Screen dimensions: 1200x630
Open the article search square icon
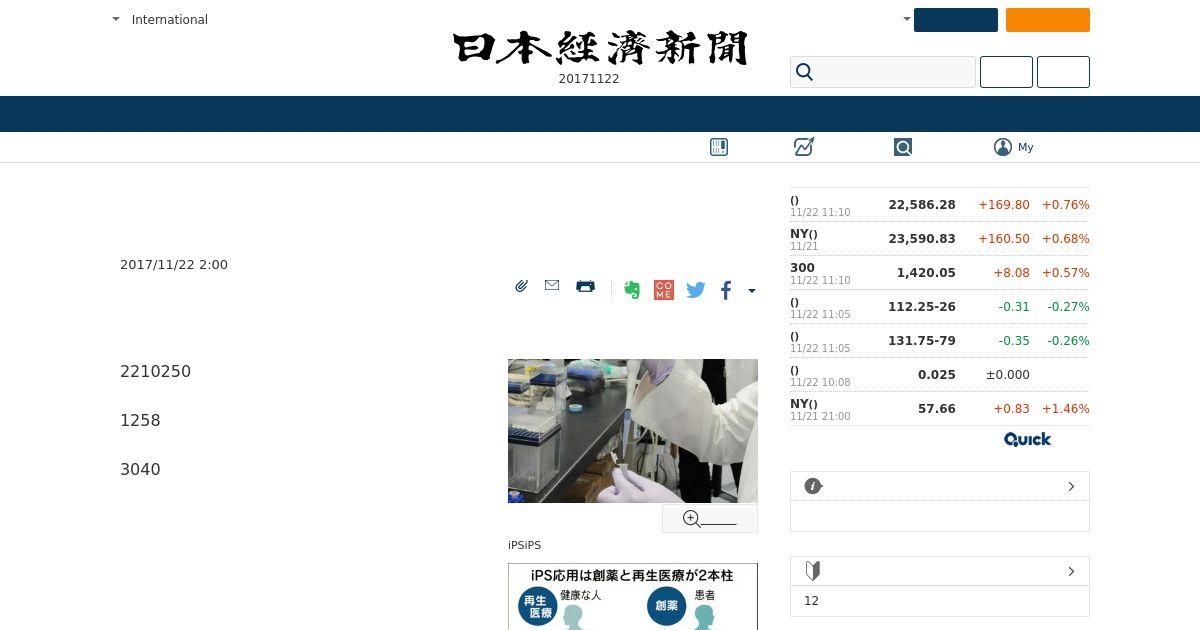click(903, 147)
